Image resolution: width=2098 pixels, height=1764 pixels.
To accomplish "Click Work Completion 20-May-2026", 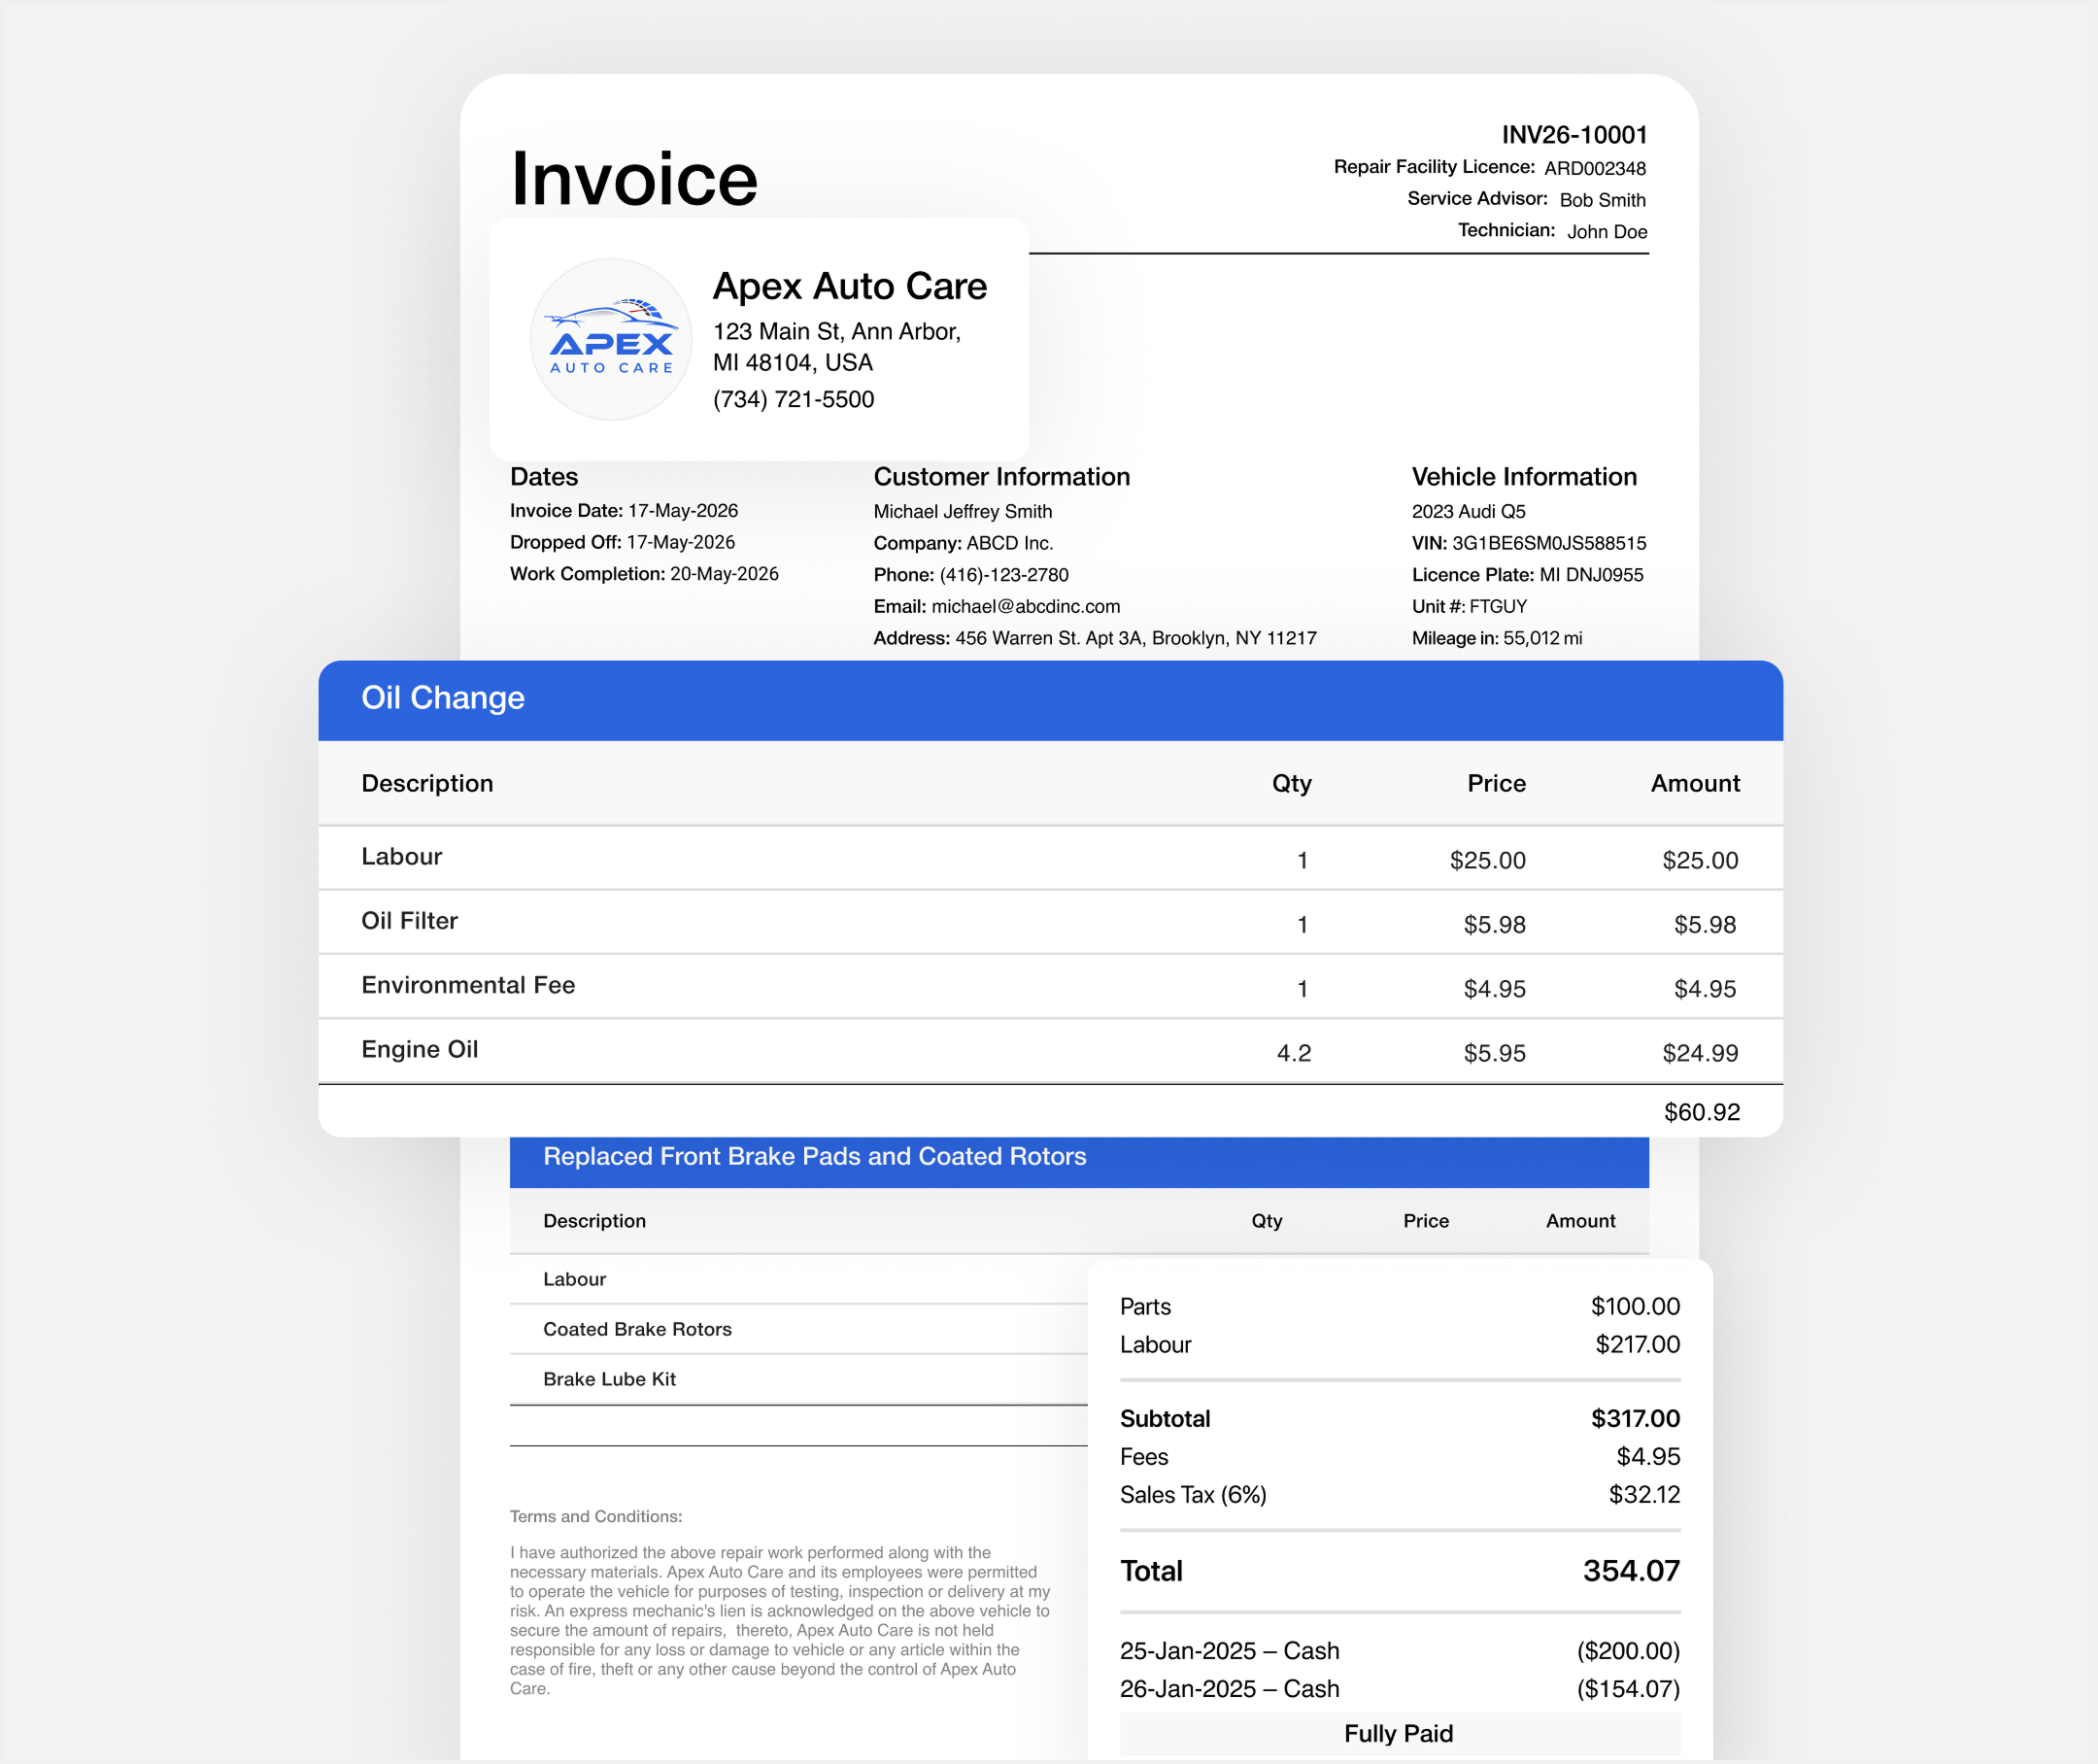I will [644, 574].
